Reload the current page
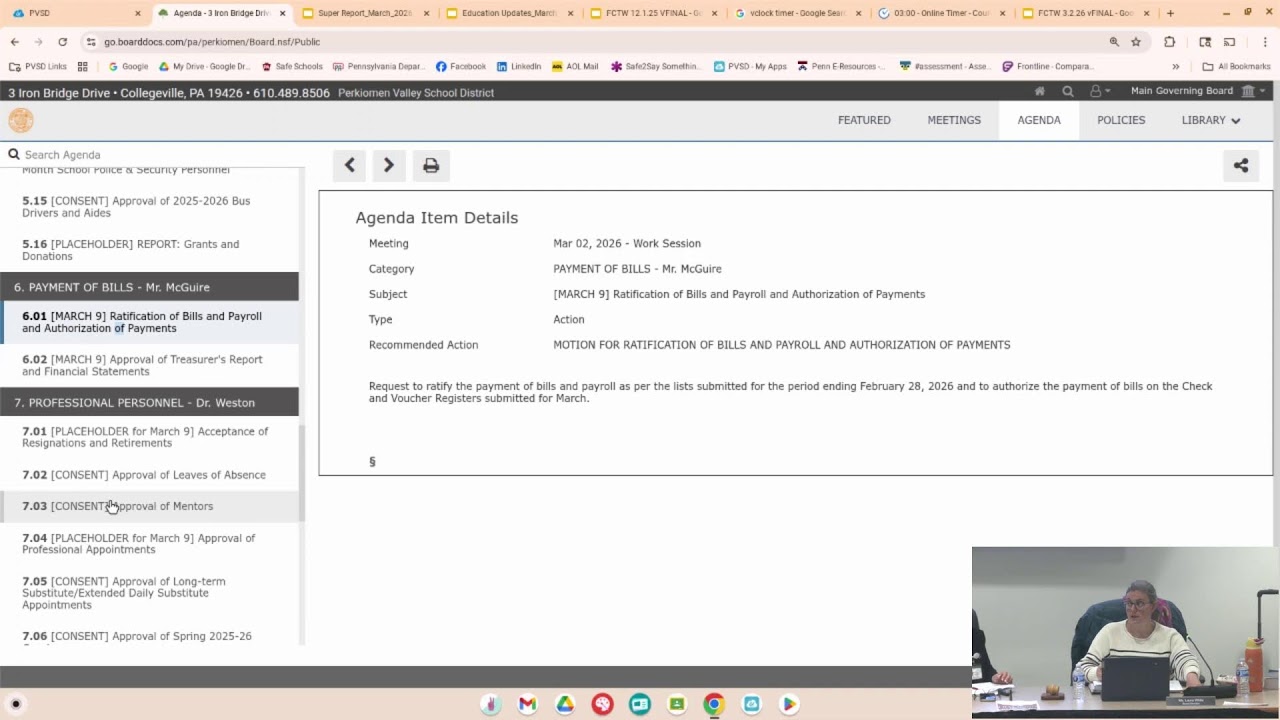1280x720 pixels. tap(62, 42)
